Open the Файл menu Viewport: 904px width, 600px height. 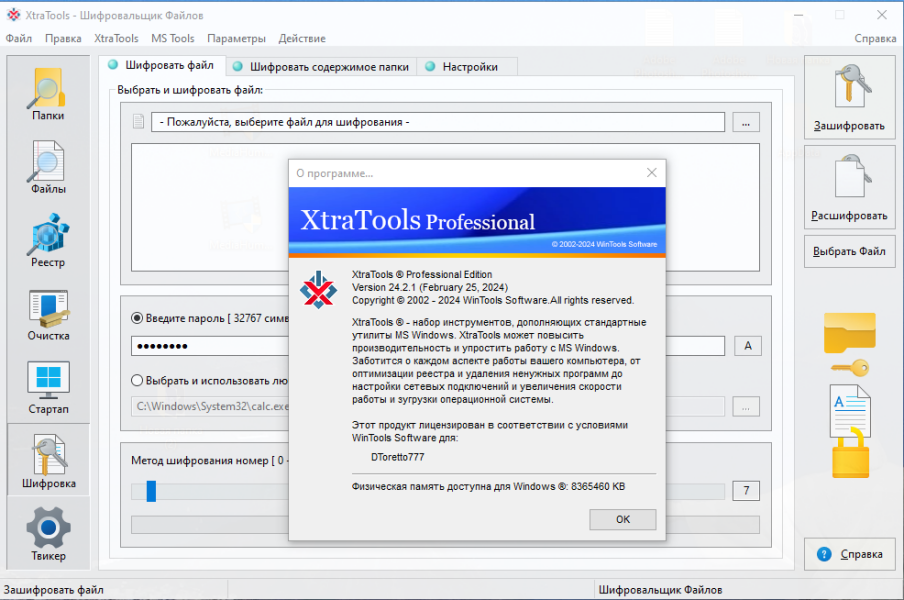pos(19,39)
